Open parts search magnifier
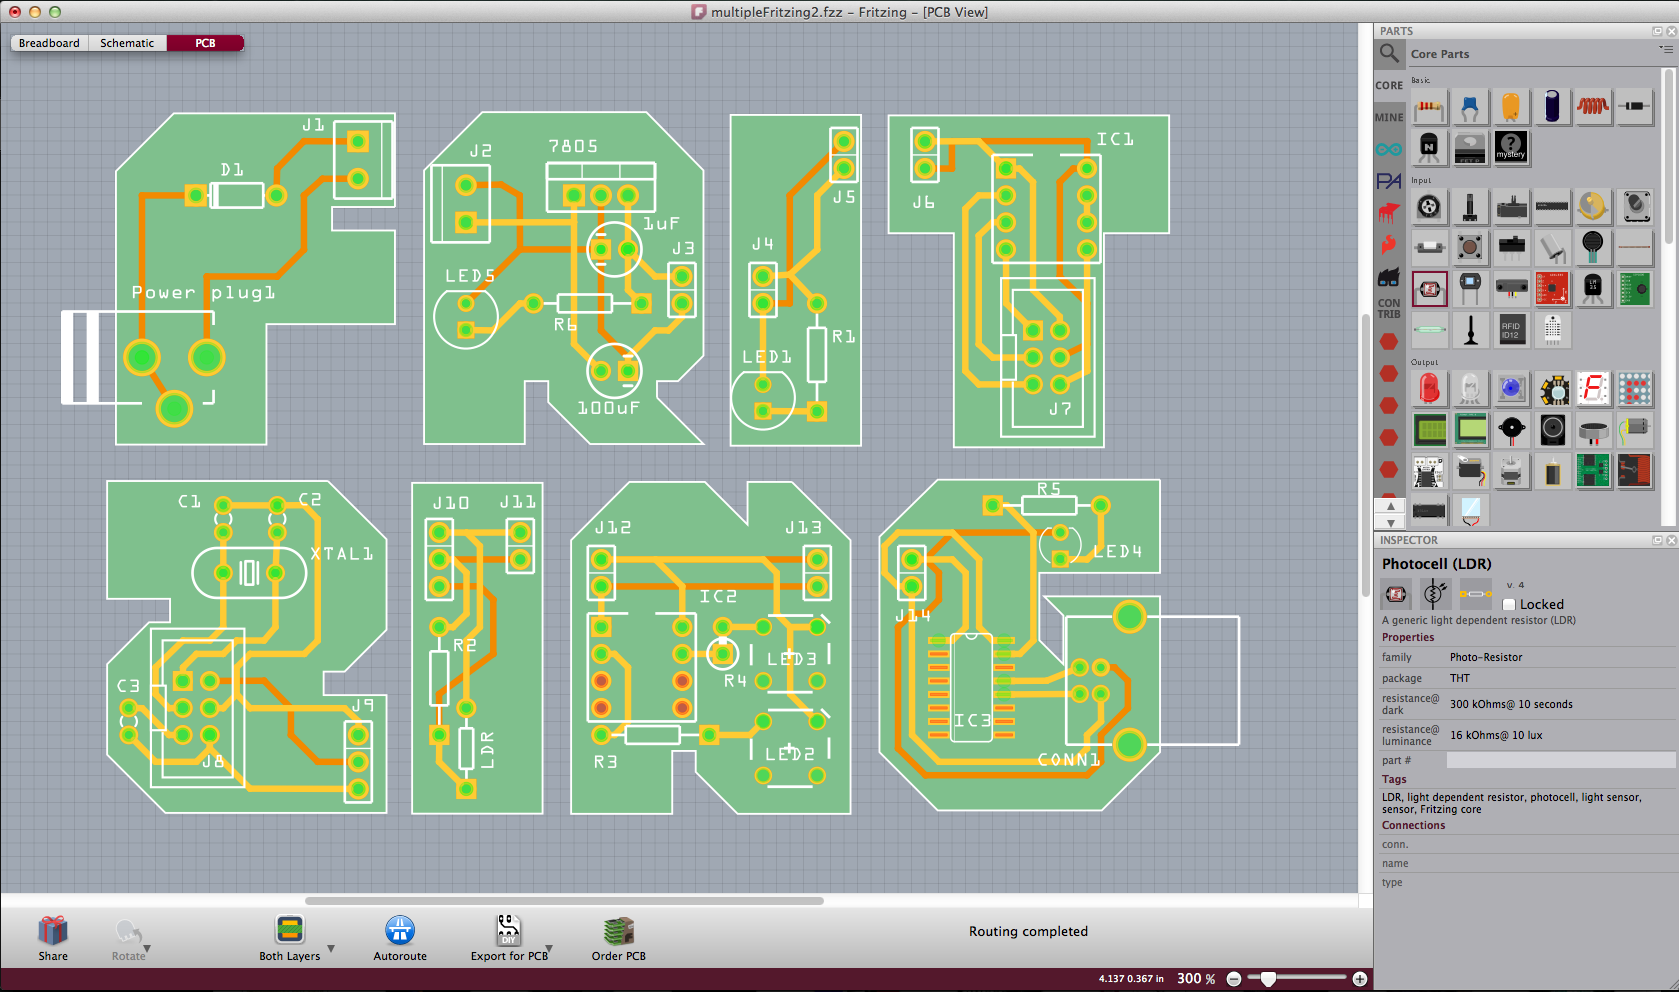Image resolution: width=1679 pixels, height=992 pixels. [1389, 53]
